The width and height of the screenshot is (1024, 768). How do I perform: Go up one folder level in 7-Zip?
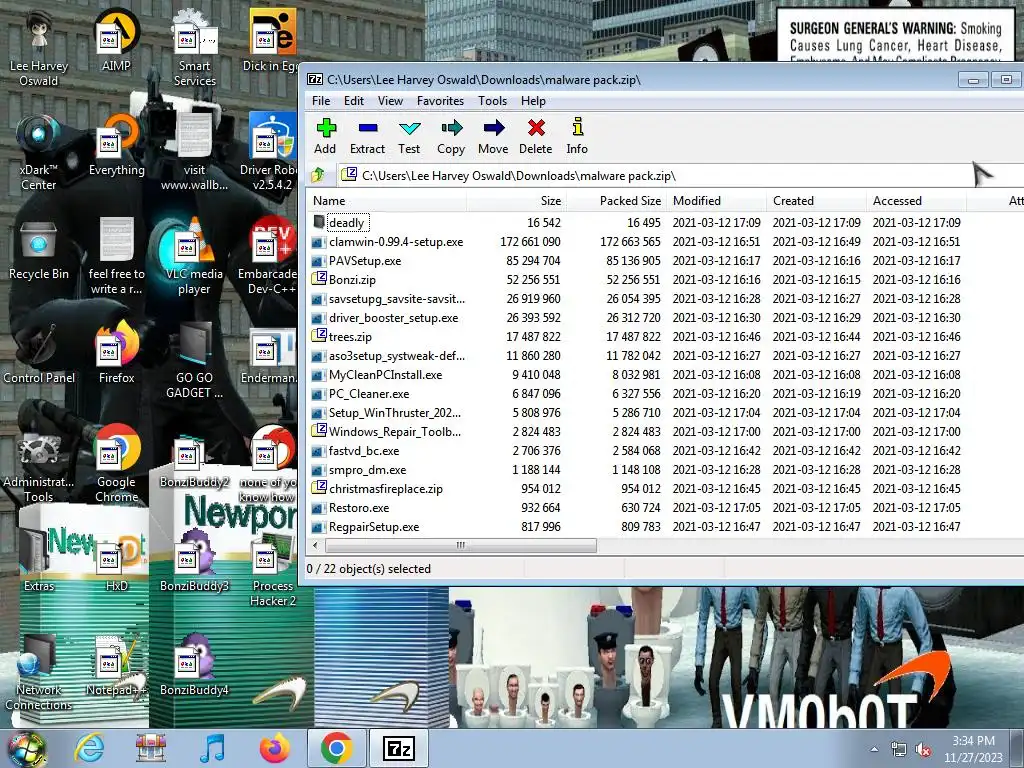point(319,175)
